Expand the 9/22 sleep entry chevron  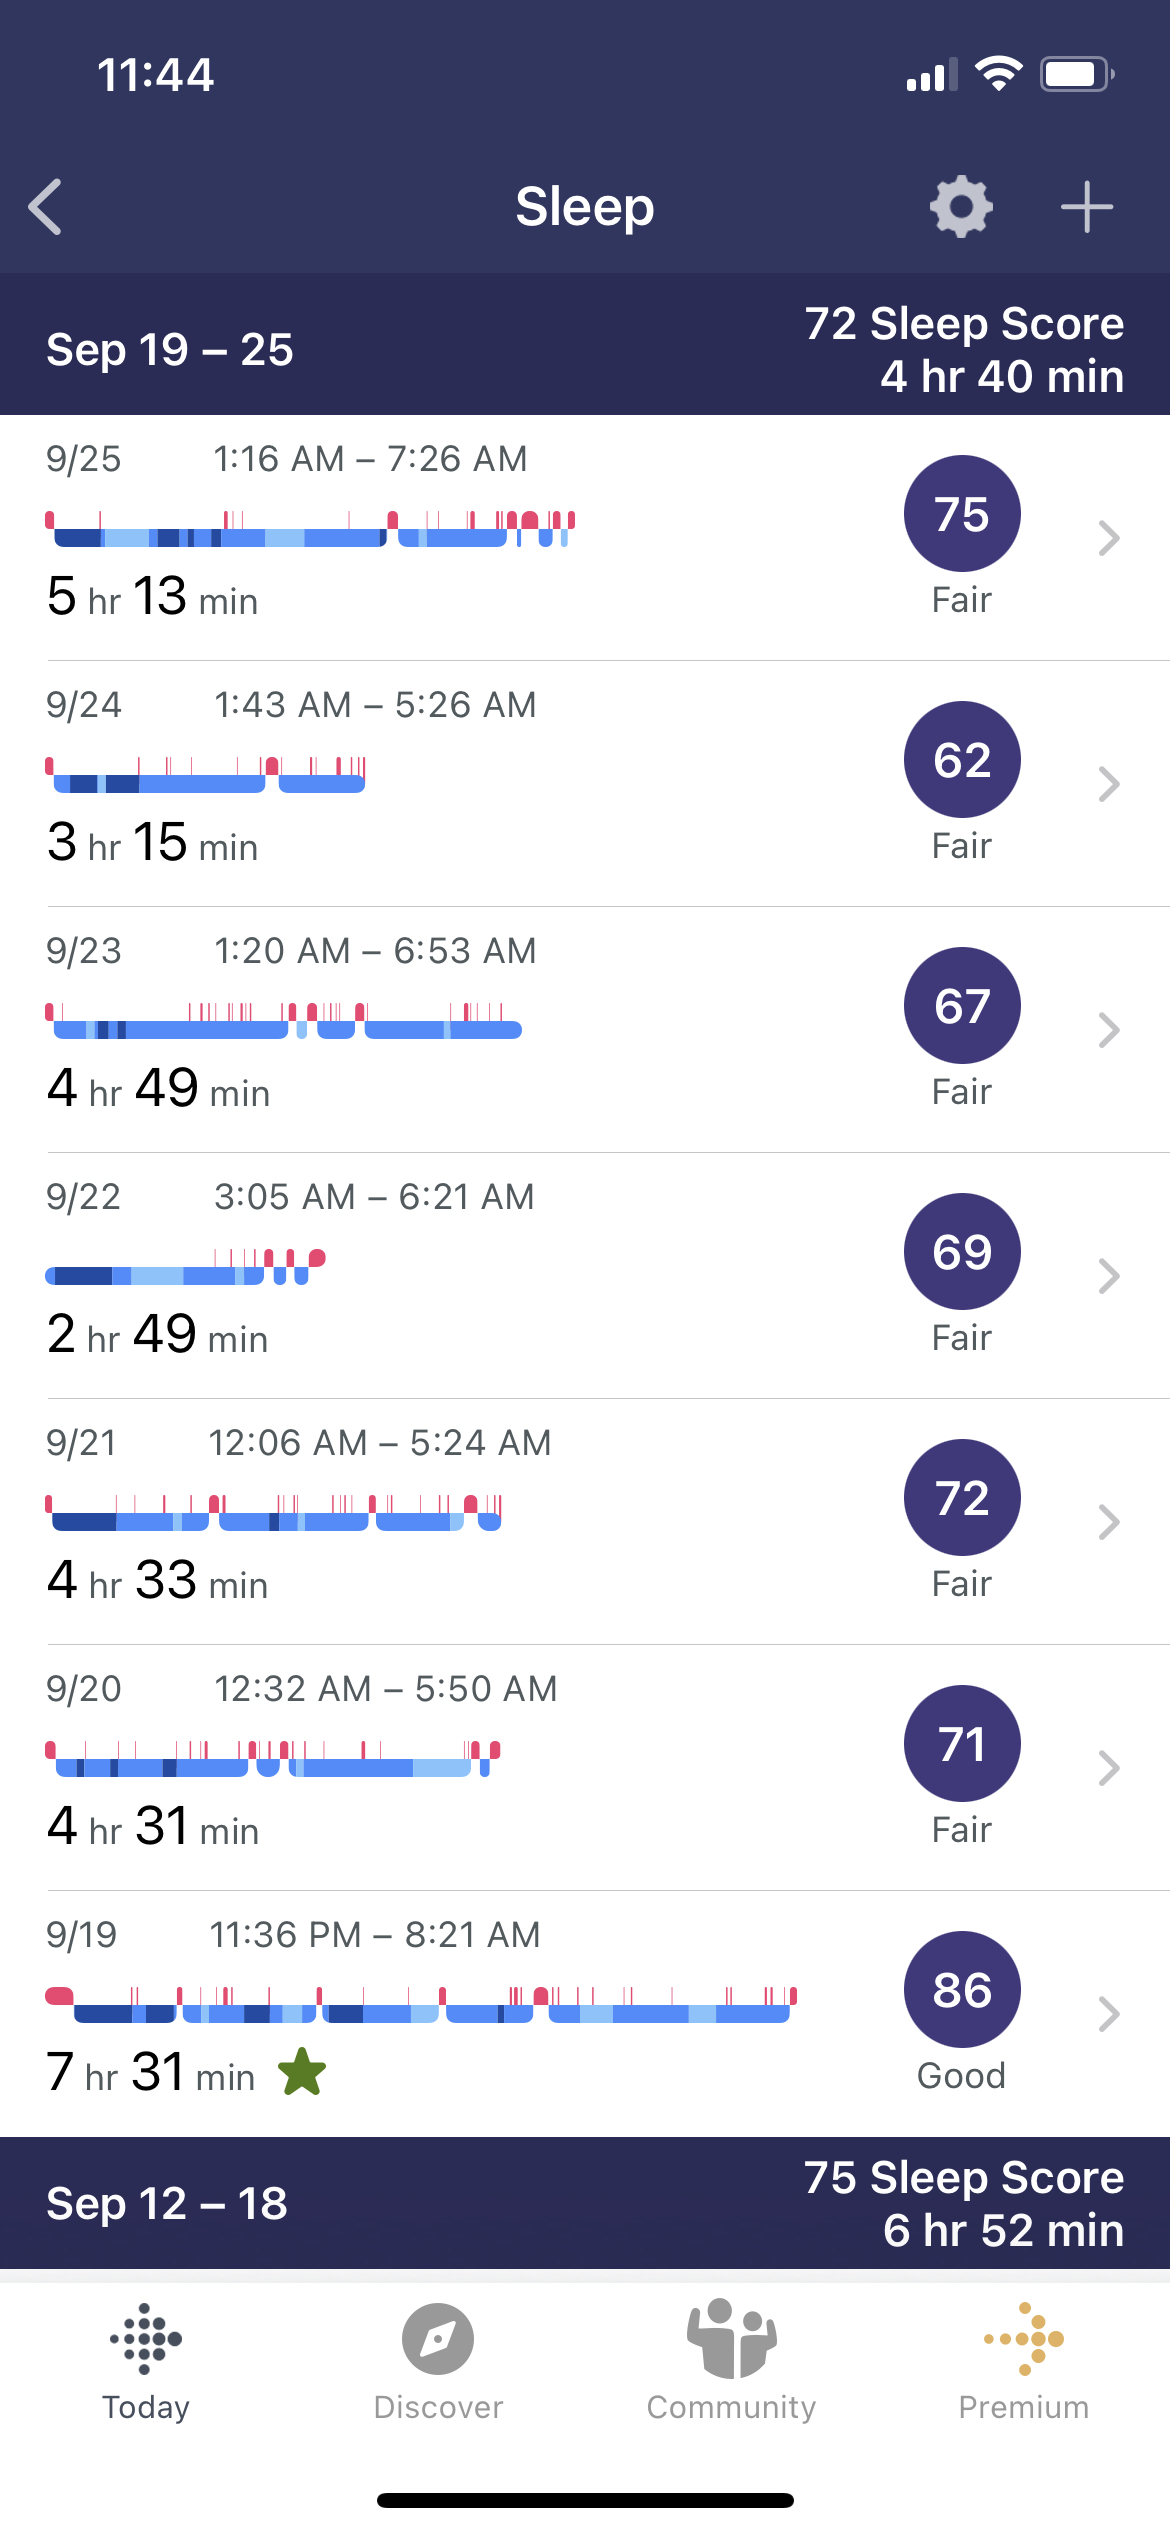click(1108, 1276)
